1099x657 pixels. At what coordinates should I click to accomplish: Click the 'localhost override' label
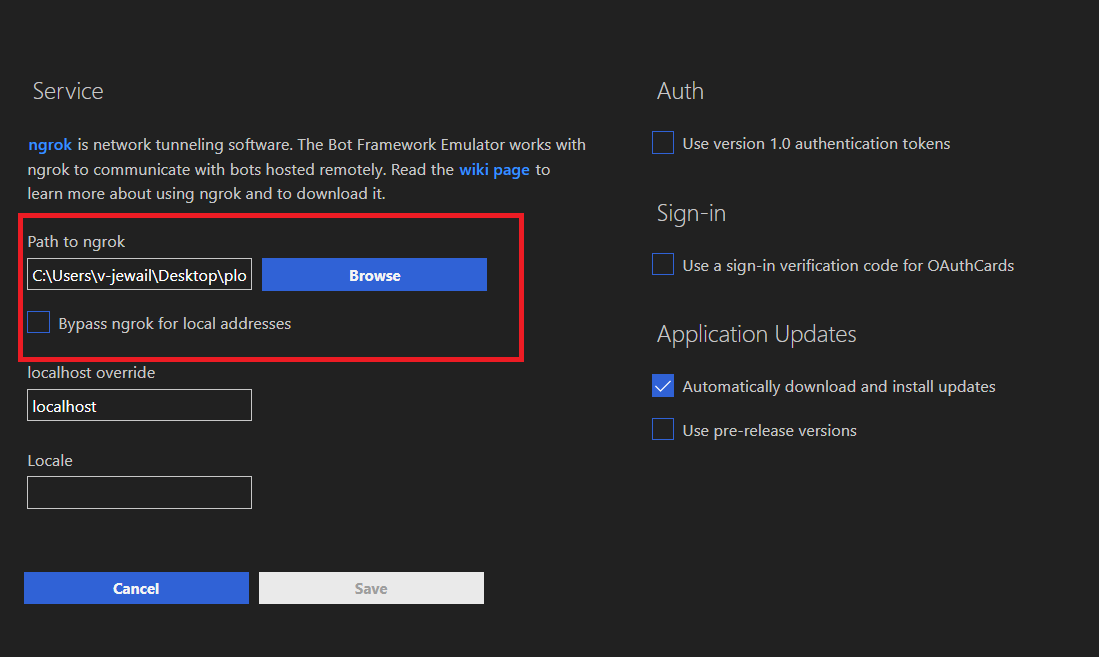point(91,372)
